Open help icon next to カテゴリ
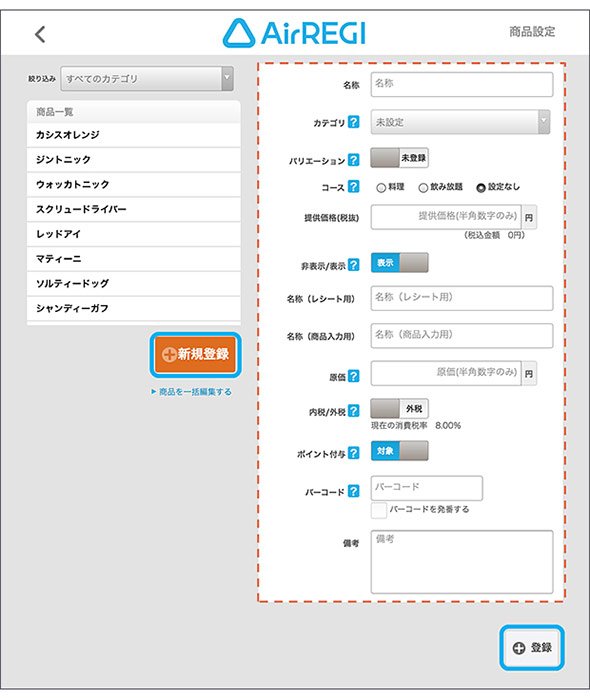 pos(354,122)
